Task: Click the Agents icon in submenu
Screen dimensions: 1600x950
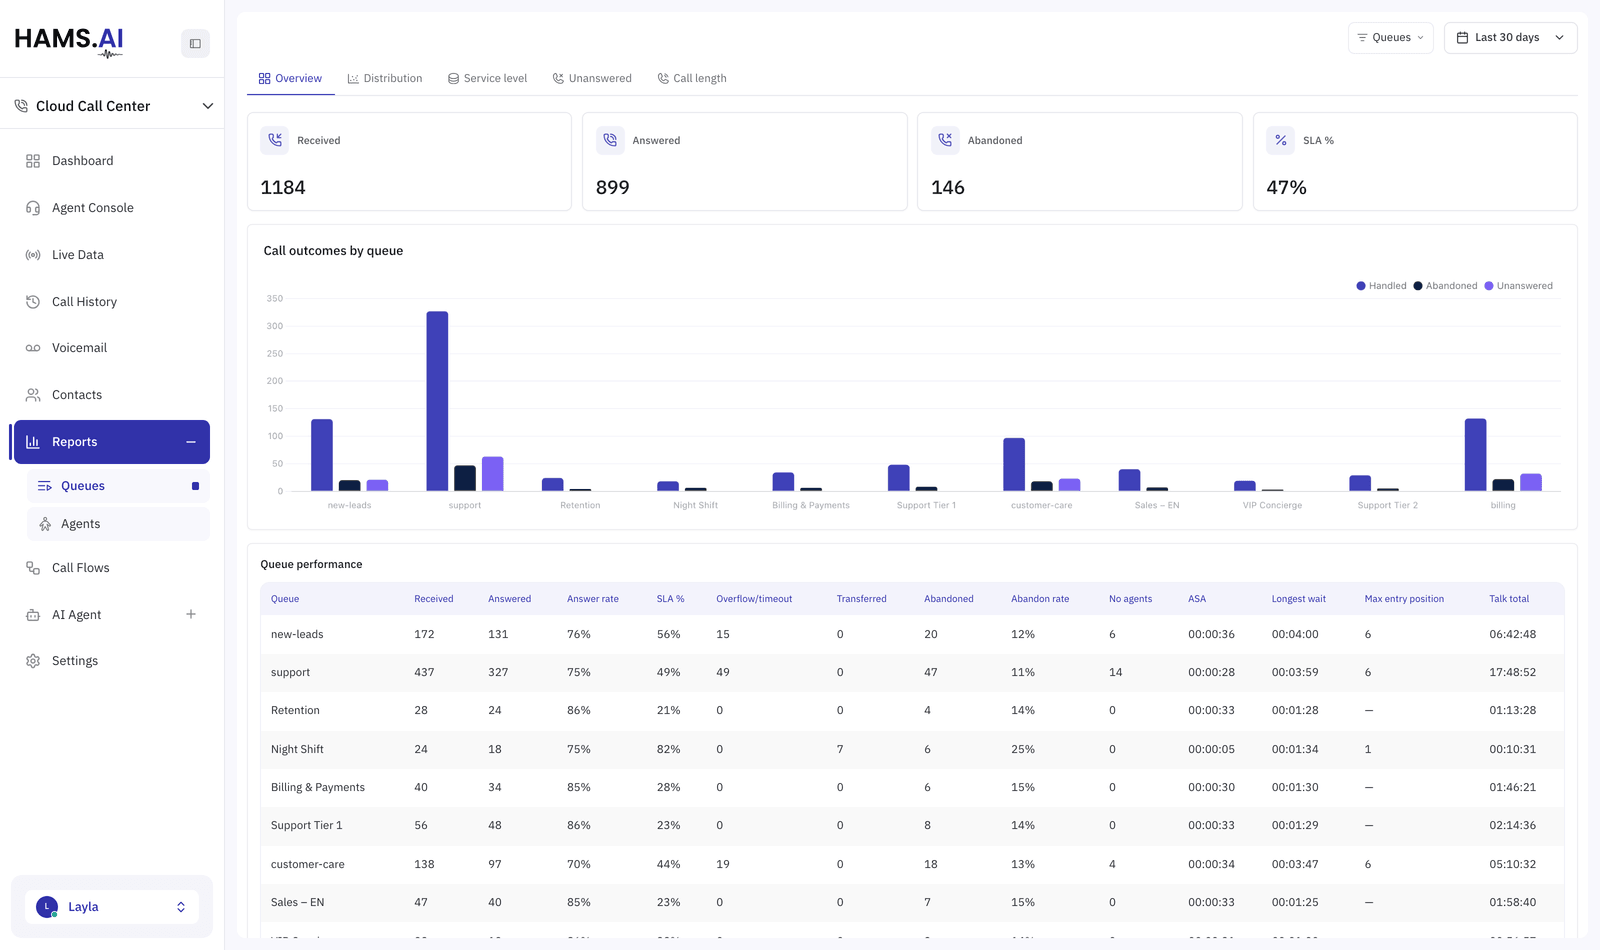Action: pyautogui.click(x=45, y=524)
